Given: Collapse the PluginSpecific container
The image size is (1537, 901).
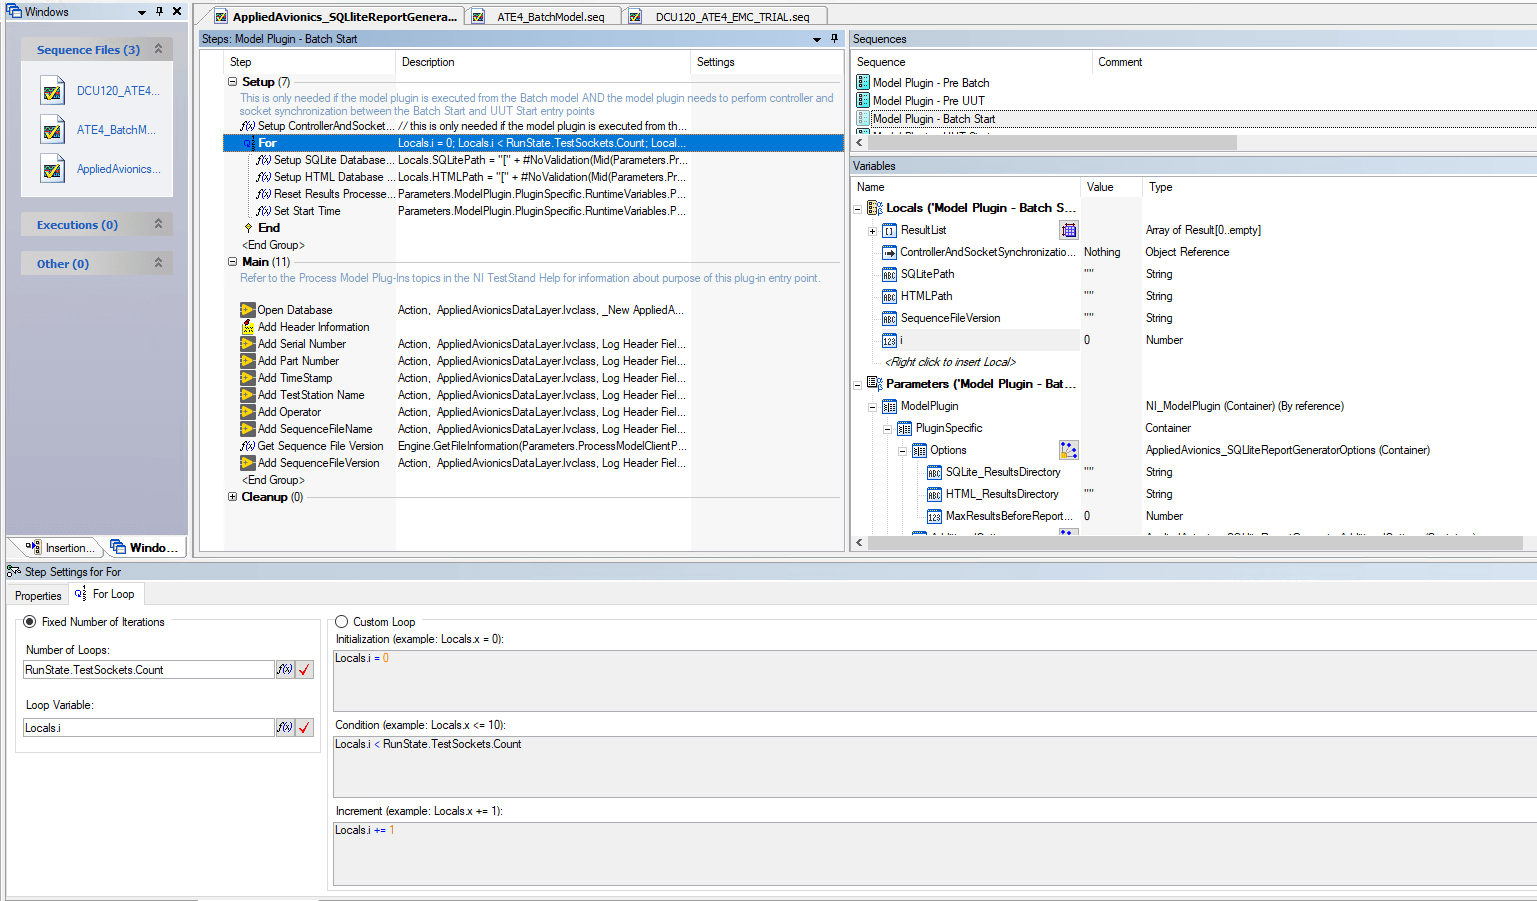Looking at the screenshot, I should pyautogui.click(x=887, y=429).
